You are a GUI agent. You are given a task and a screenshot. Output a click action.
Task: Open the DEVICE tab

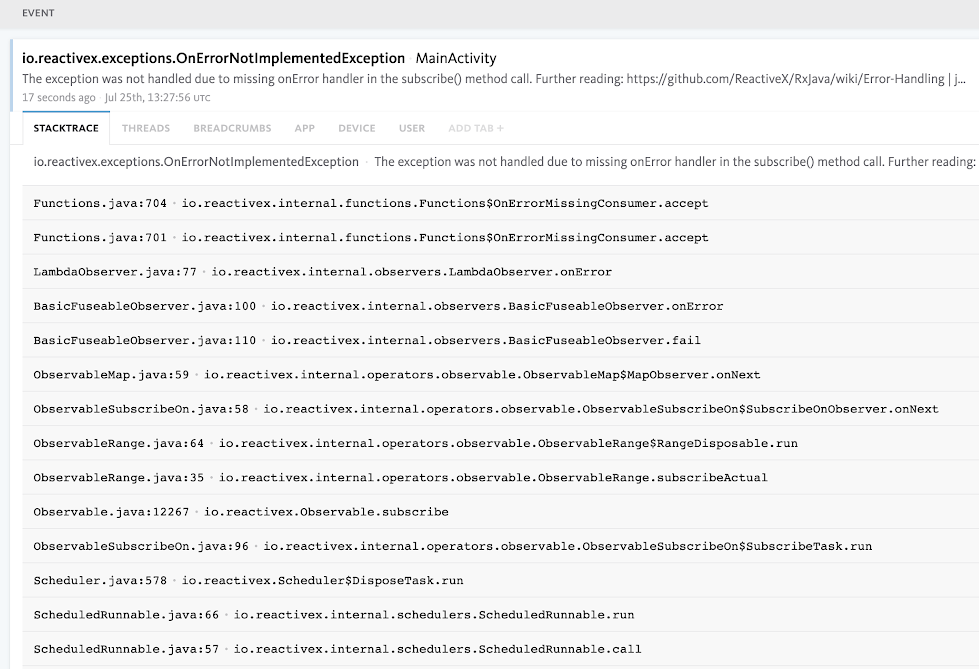357,128
